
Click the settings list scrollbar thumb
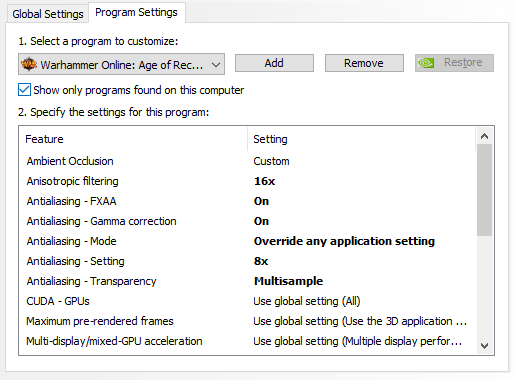click(484, 190)
